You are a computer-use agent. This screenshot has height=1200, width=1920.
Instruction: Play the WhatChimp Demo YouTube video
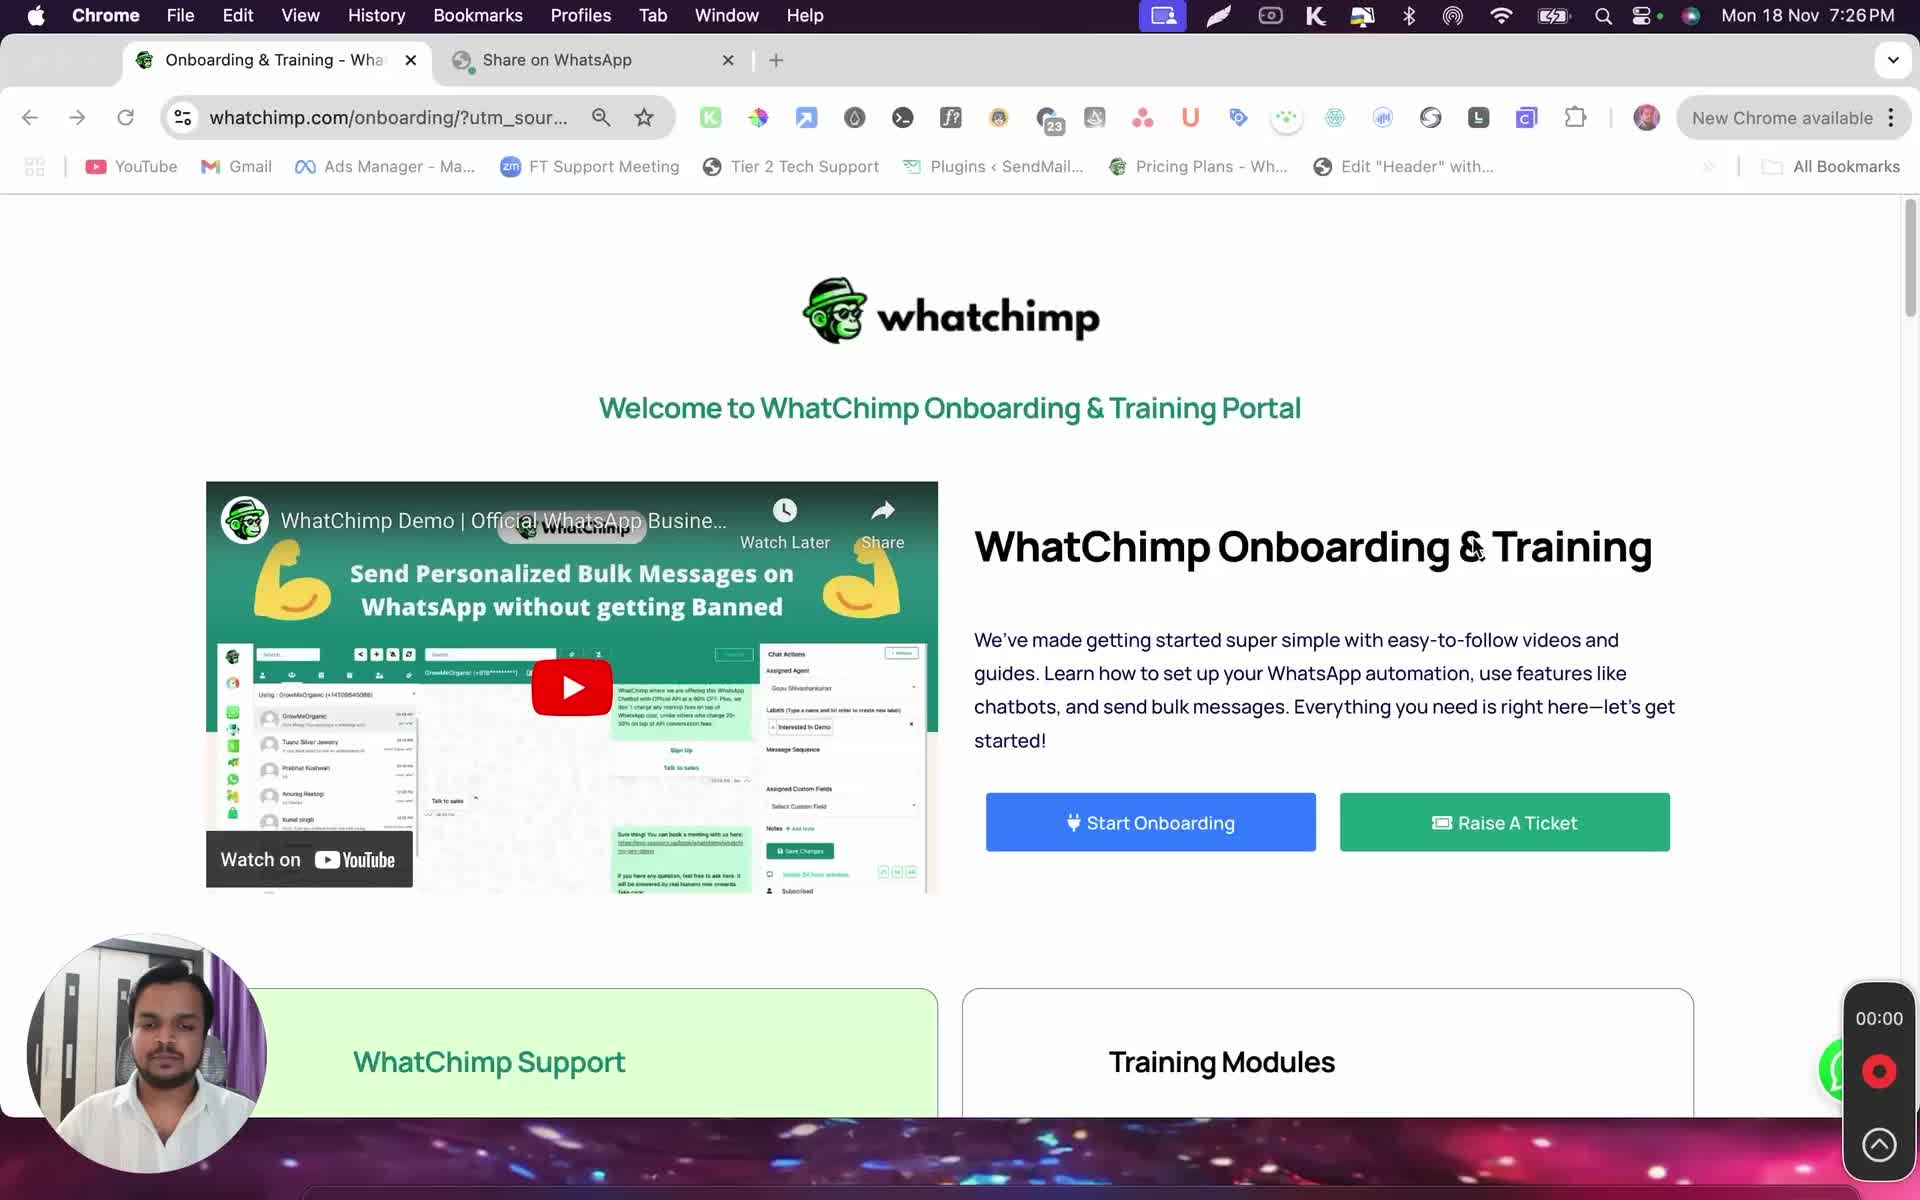tap(571, 687)
